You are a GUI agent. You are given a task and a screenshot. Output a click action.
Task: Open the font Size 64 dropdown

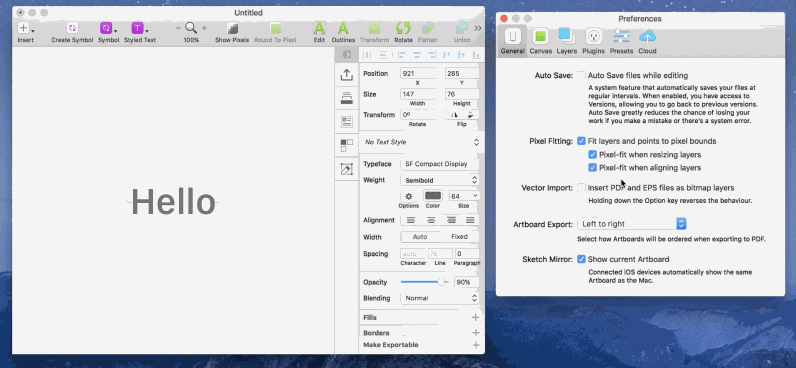[x=464, y=196]
